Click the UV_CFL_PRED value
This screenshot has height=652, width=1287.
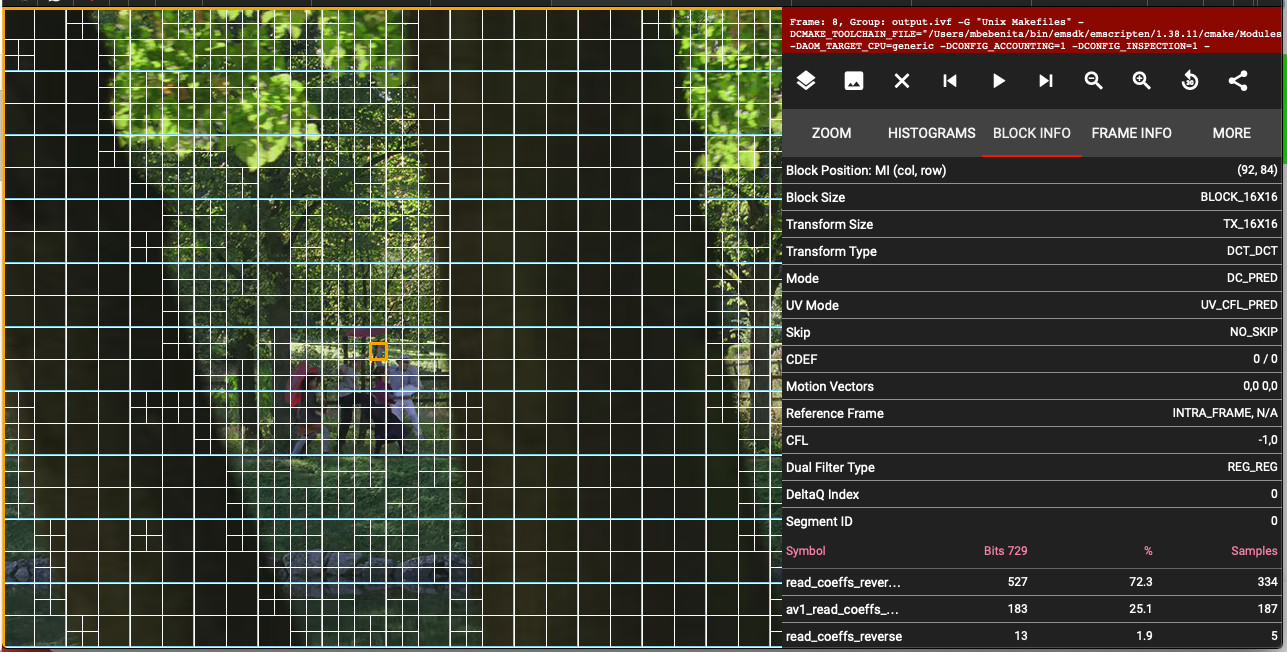pyautogui.click(x=1239, y=306)
